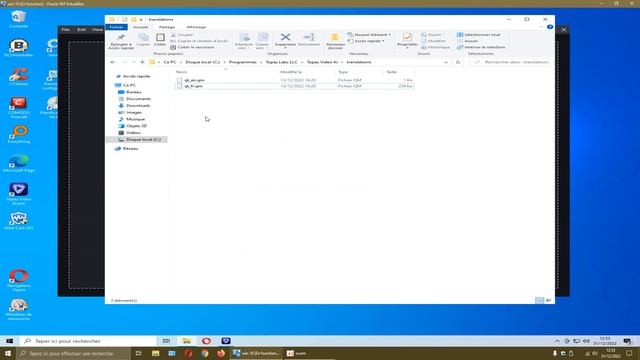
Task: Click the Topaz Video AI icon in VM taskbar
Action: point(226,341)
